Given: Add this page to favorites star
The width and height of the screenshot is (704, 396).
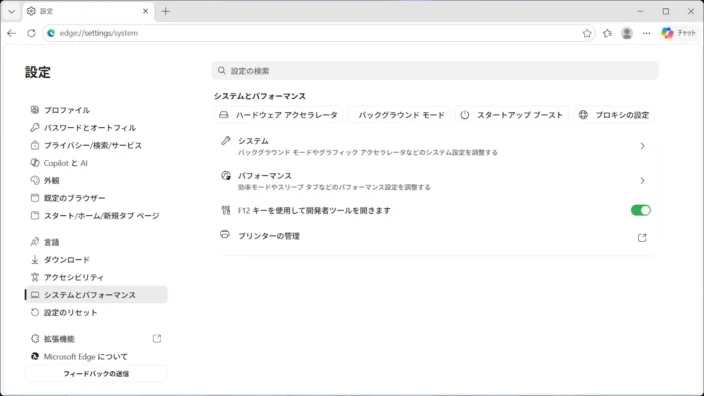Looking at the screenshot, I should pyautogui.click(x=587, y=33).
